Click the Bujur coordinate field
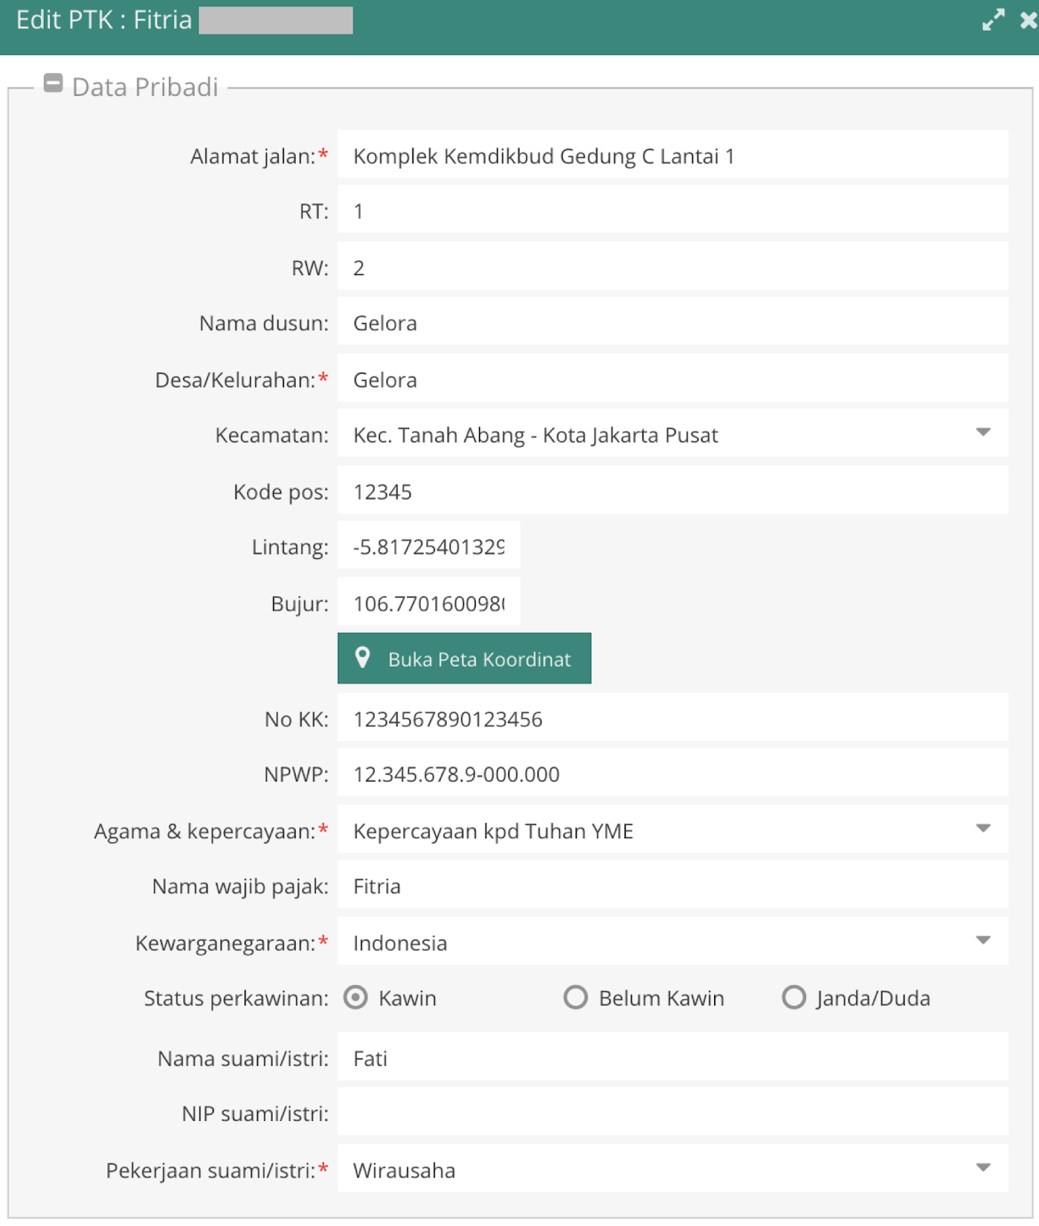This screenshot has width=1039, height=1226. pos(429,603)
